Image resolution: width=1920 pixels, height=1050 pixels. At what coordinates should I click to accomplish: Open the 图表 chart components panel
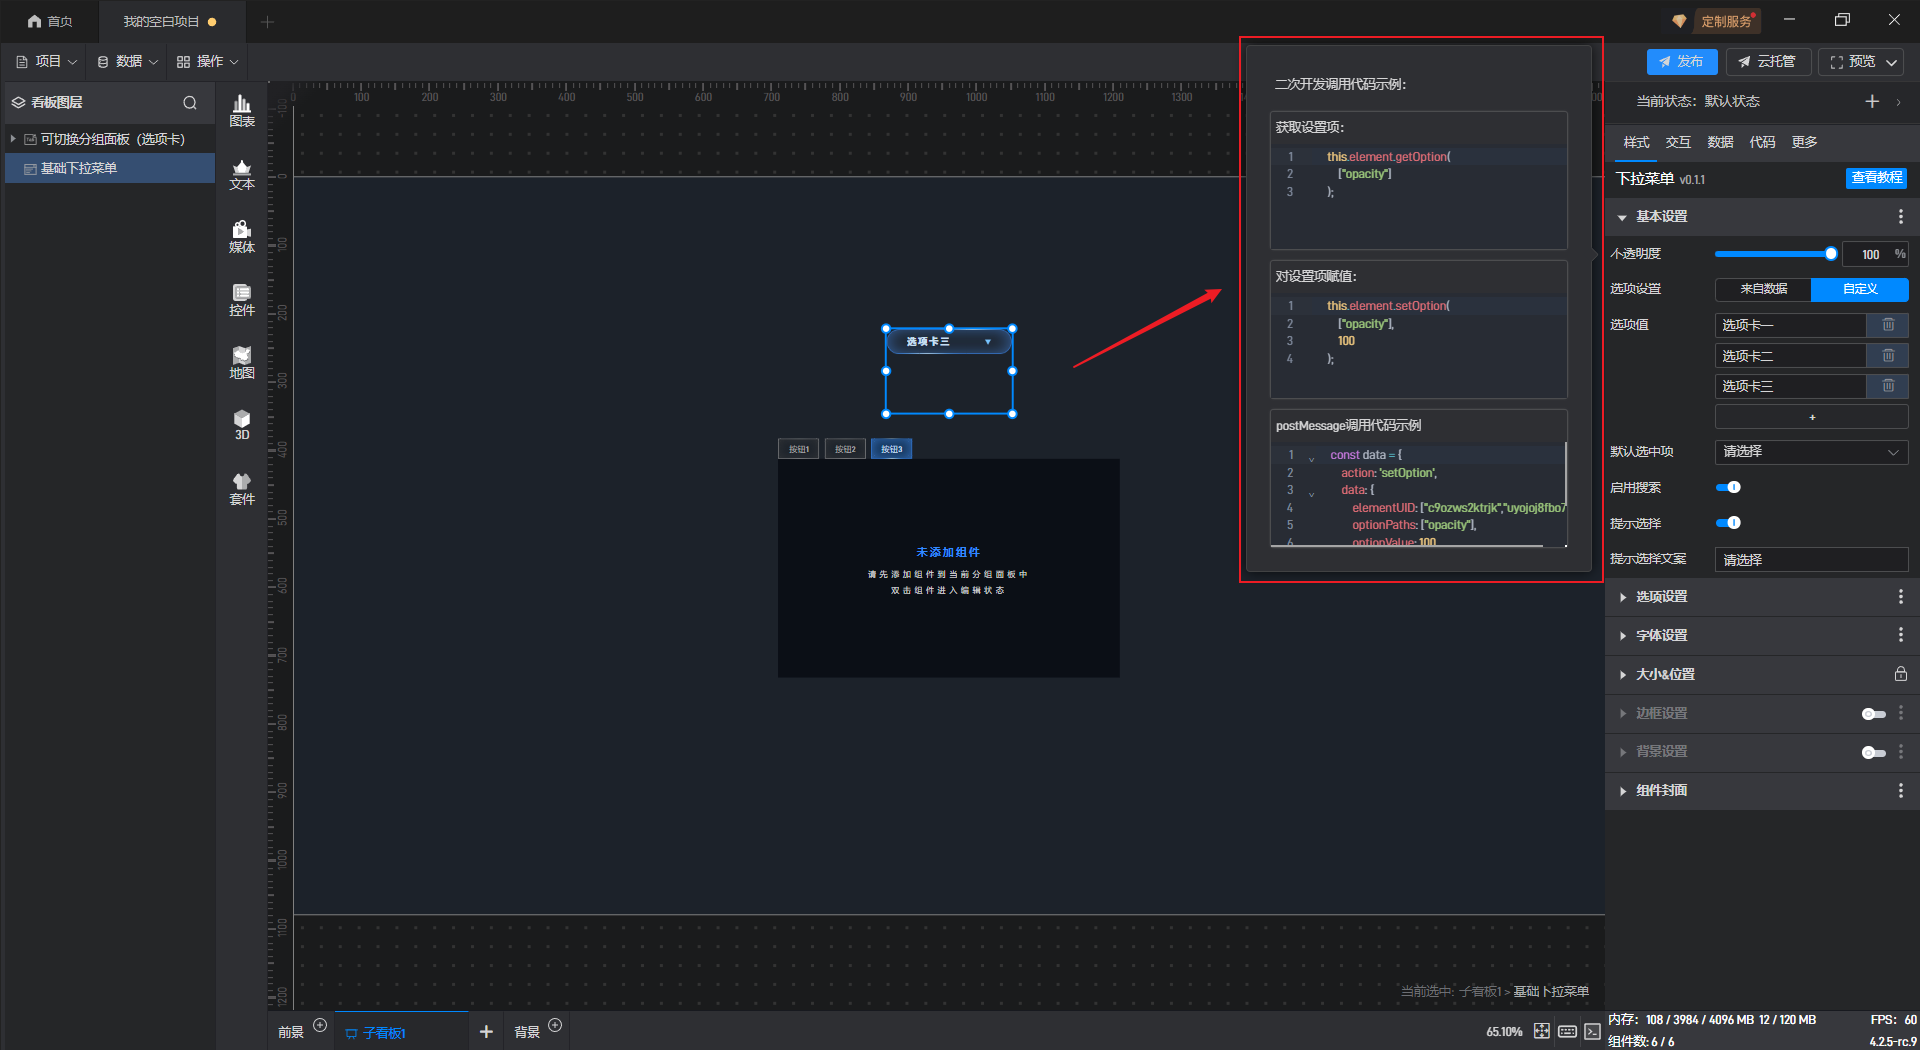pyautogui.click(x=242, y=110)
